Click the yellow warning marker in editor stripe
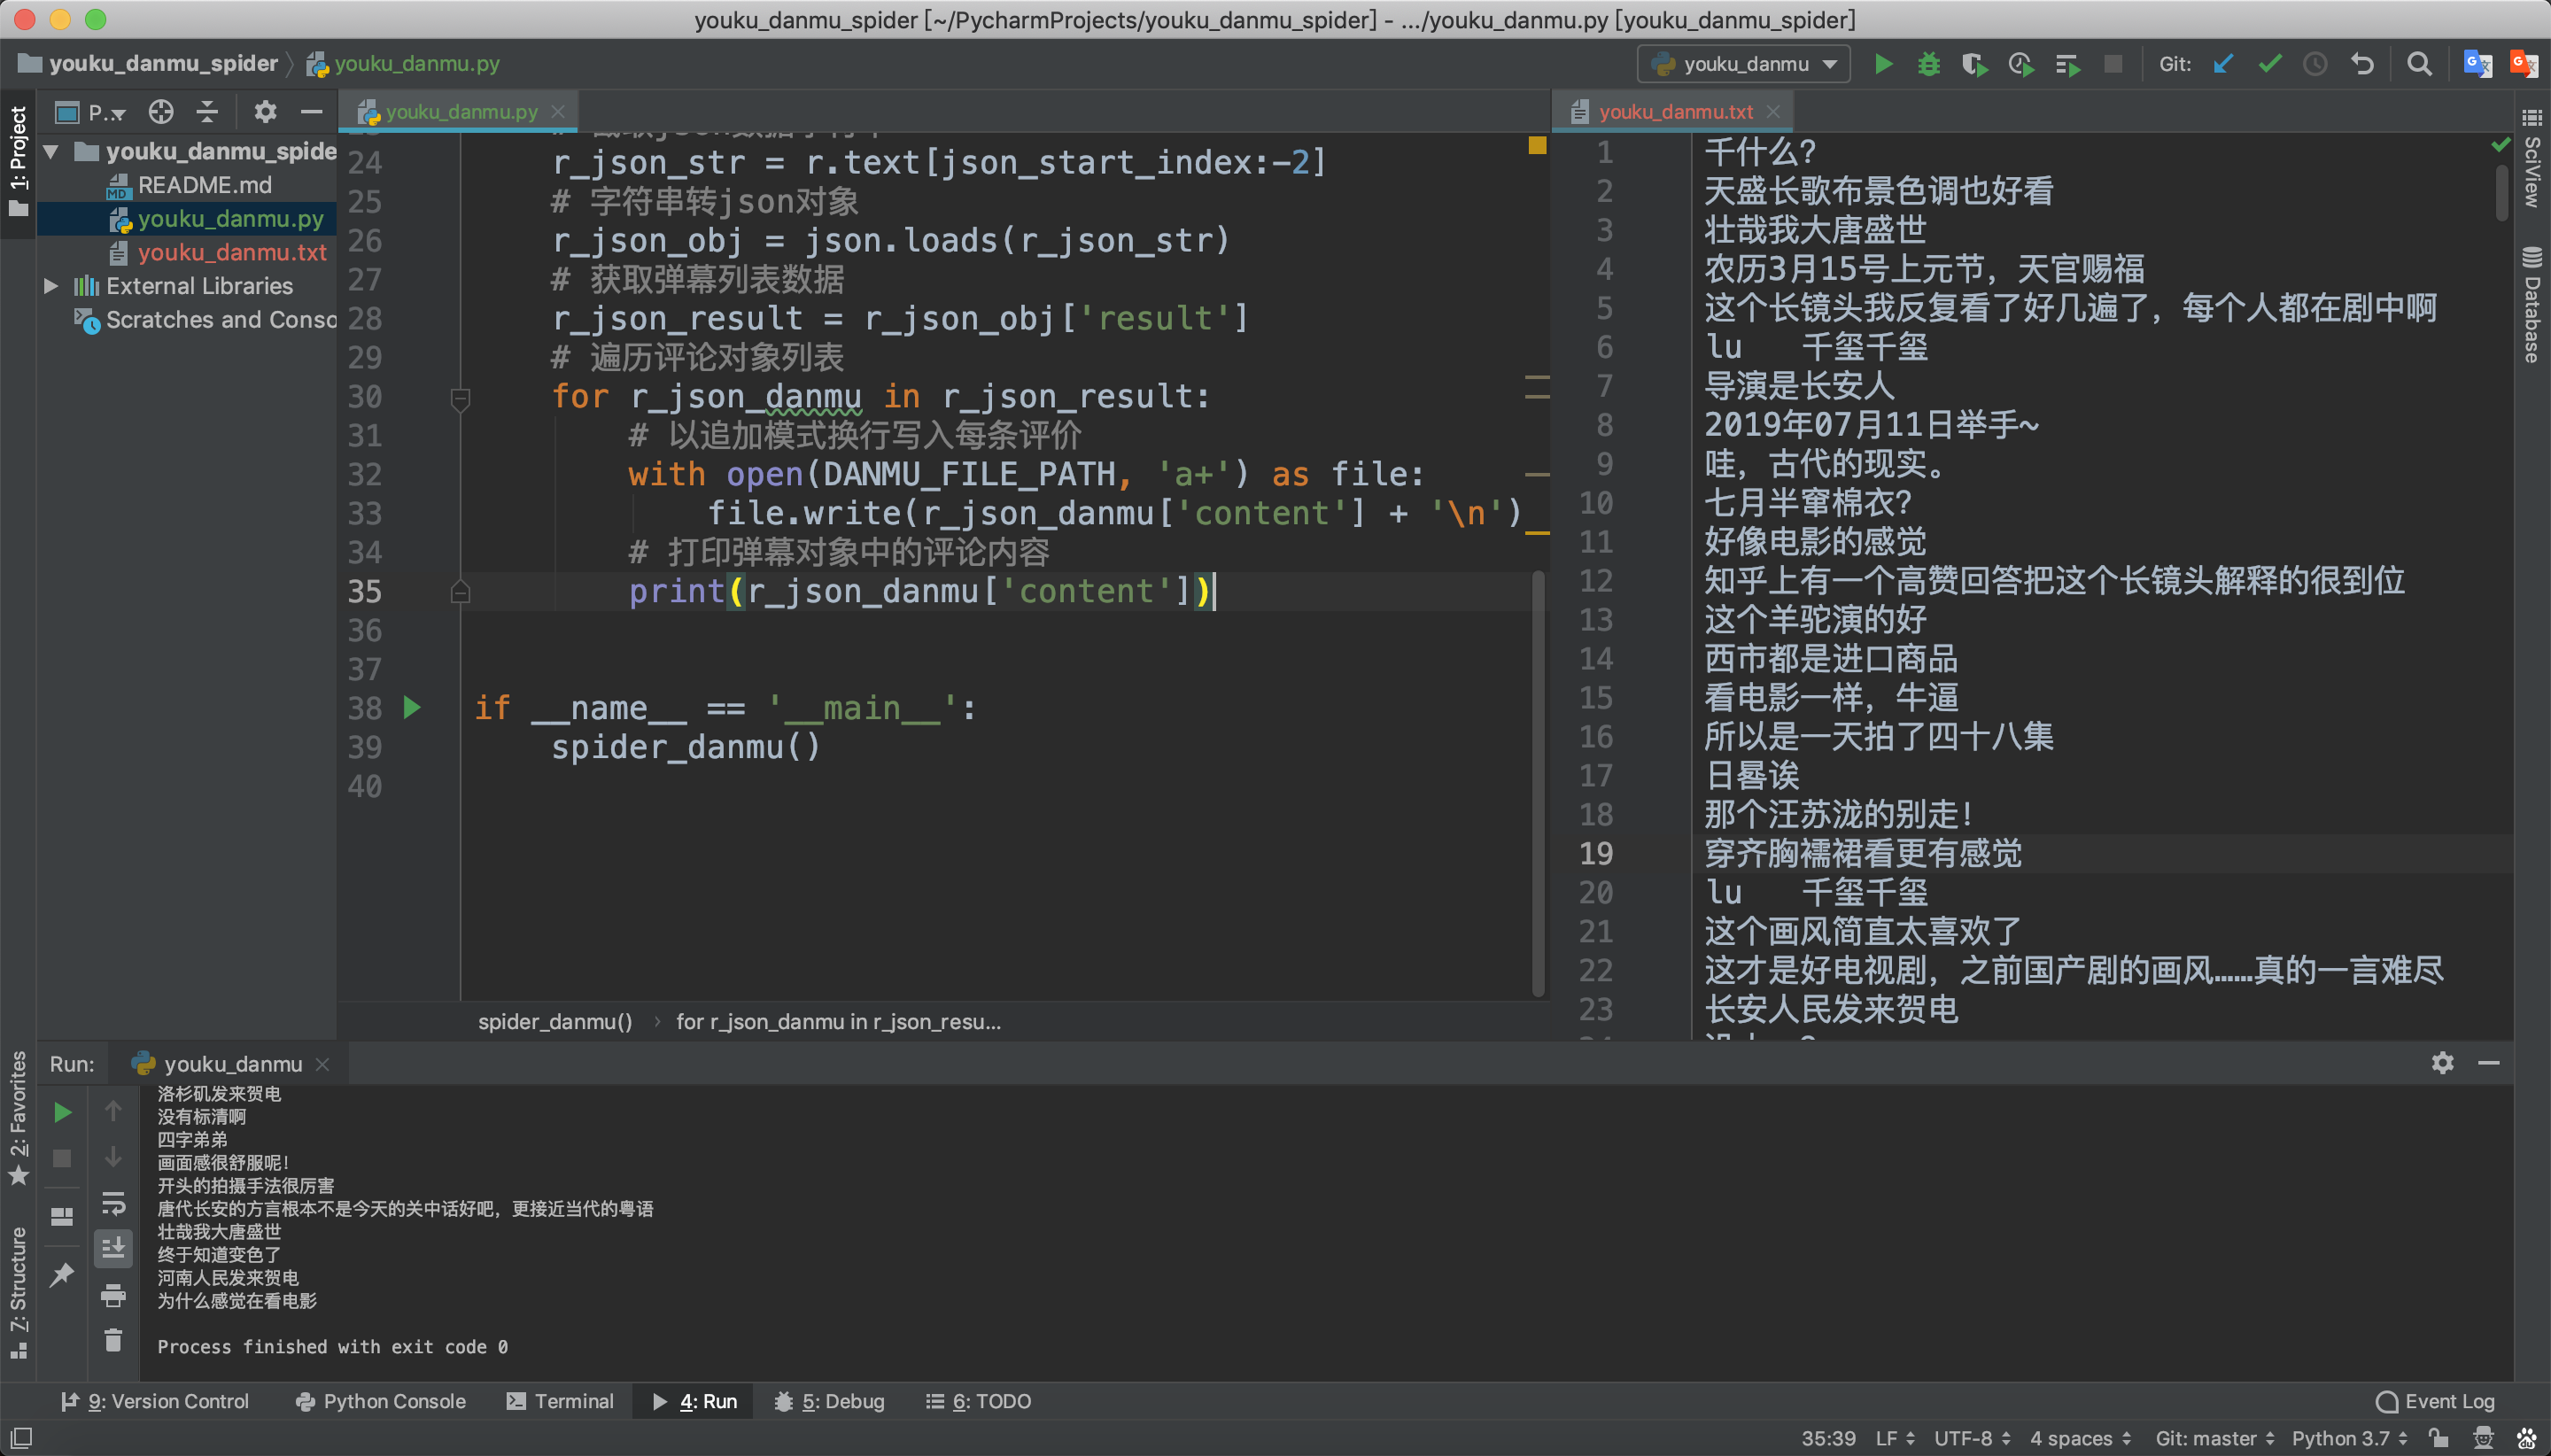The height and width of the screenshot is (1456, 2551). [x=1537, y=146]
